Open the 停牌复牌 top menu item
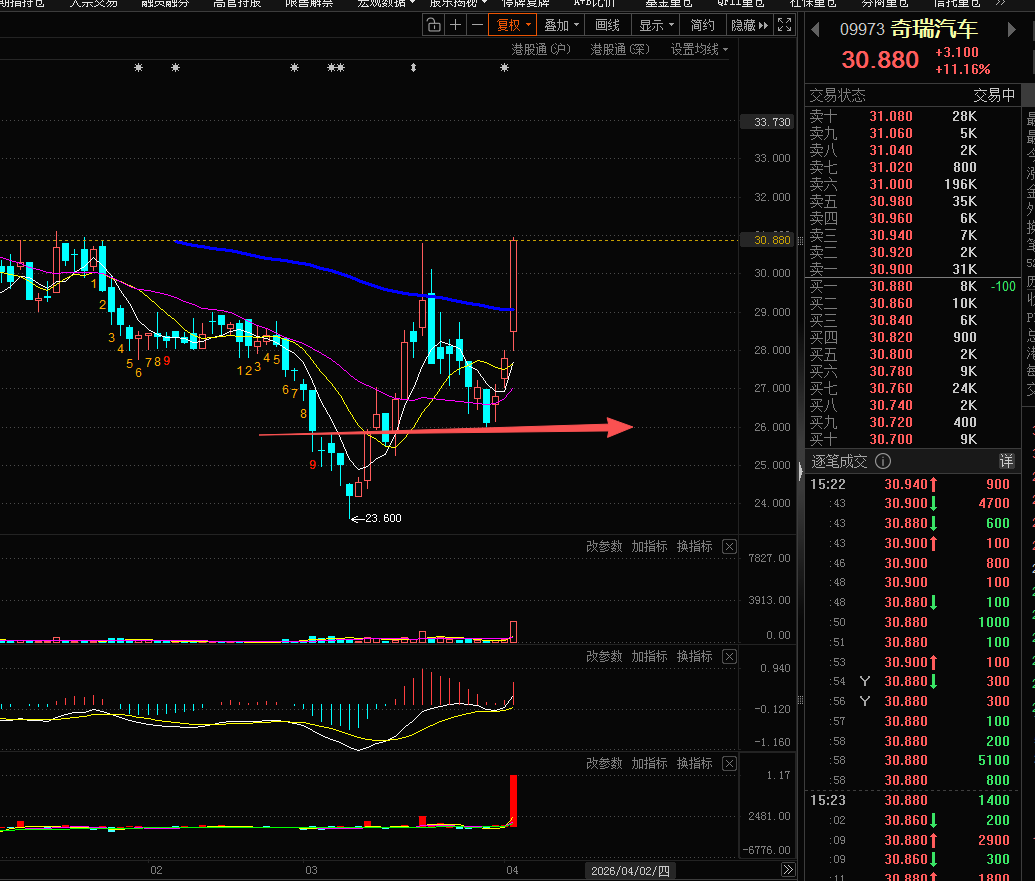 pyautogui.click(x=525, y=3)
